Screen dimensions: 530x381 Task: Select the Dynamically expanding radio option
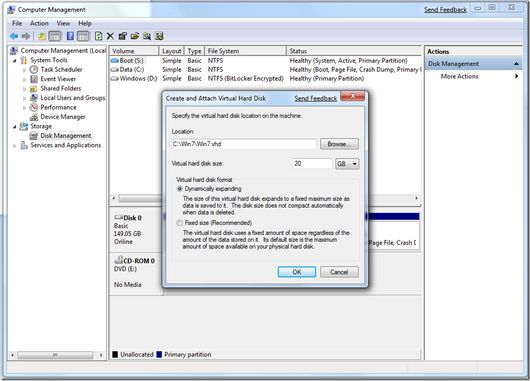179,189
